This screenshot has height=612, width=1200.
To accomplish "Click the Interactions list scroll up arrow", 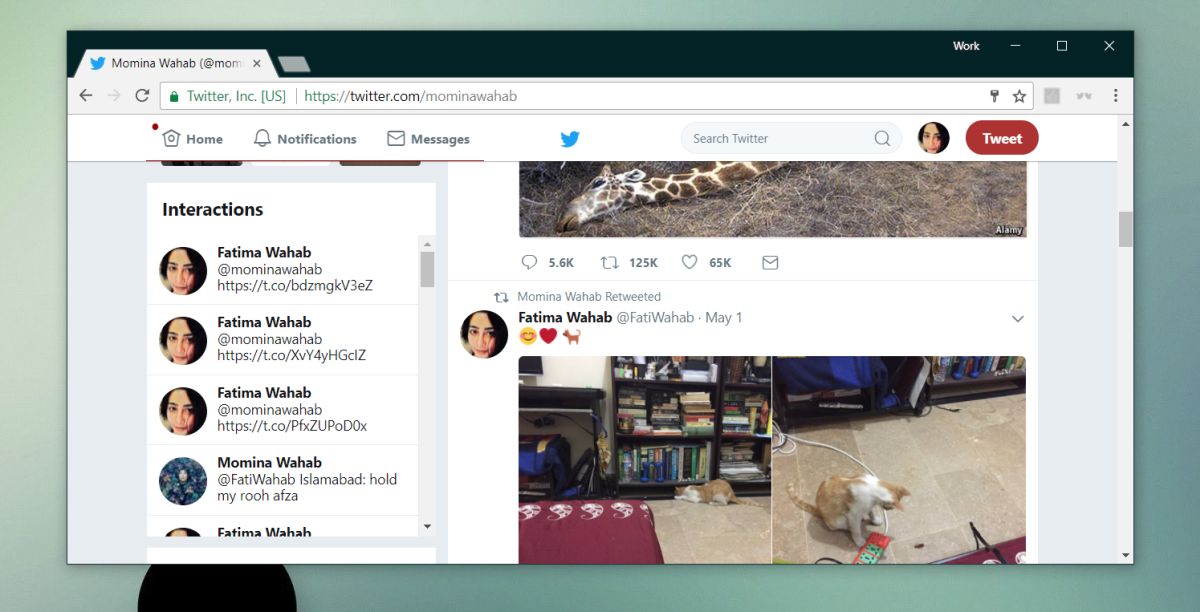I will pyautogui.click(x=427, y=244).
